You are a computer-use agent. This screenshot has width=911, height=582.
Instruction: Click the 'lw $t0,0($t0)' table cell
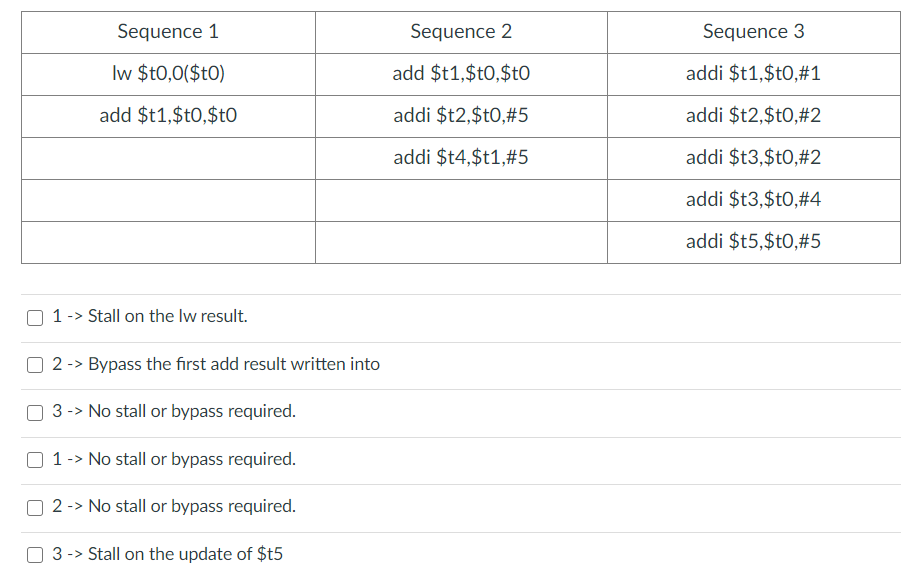point(168,74)
